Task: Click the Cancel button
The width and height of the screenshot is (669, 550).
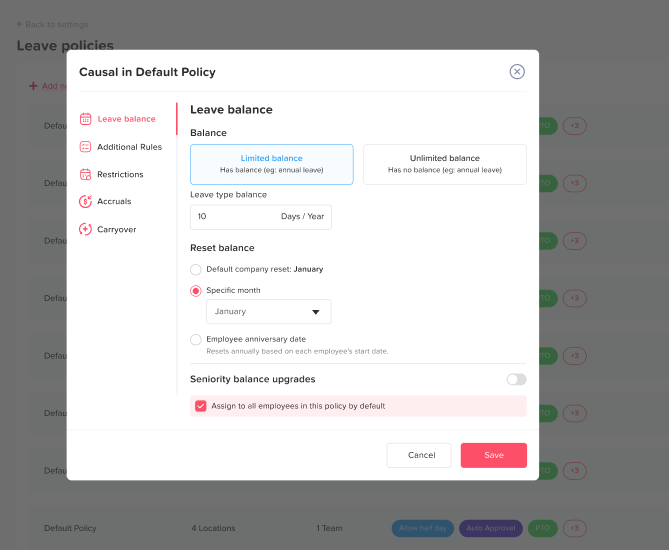Action: pos(419,455)
